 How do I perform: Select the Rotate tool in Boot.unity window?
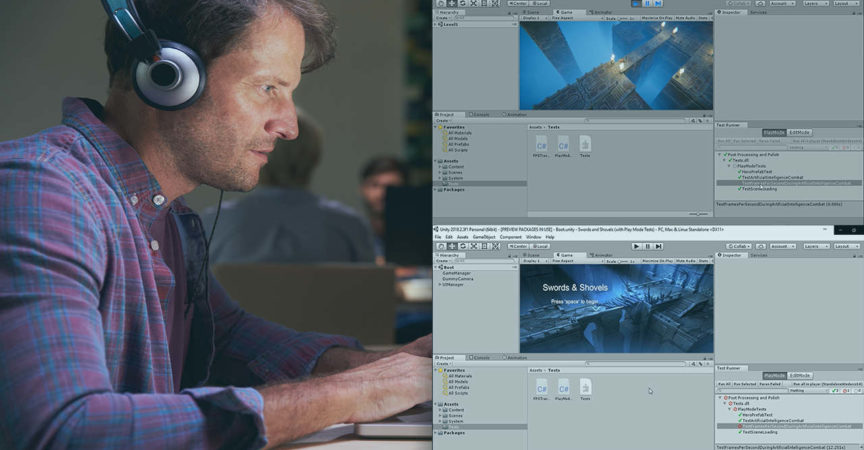click(x=463, y=246)
